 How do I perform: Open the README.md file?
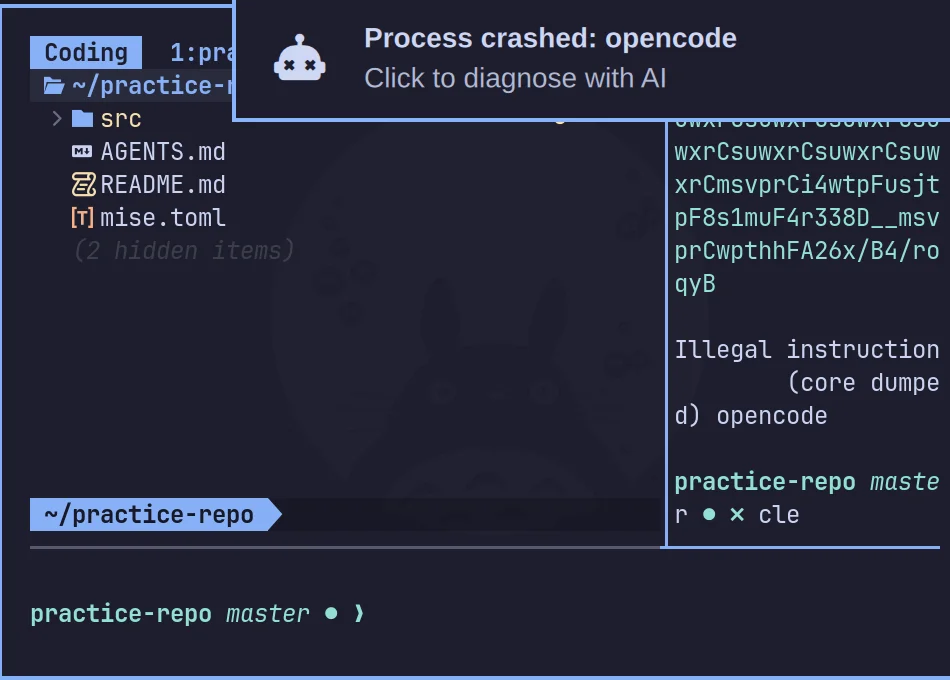point(163,184)
